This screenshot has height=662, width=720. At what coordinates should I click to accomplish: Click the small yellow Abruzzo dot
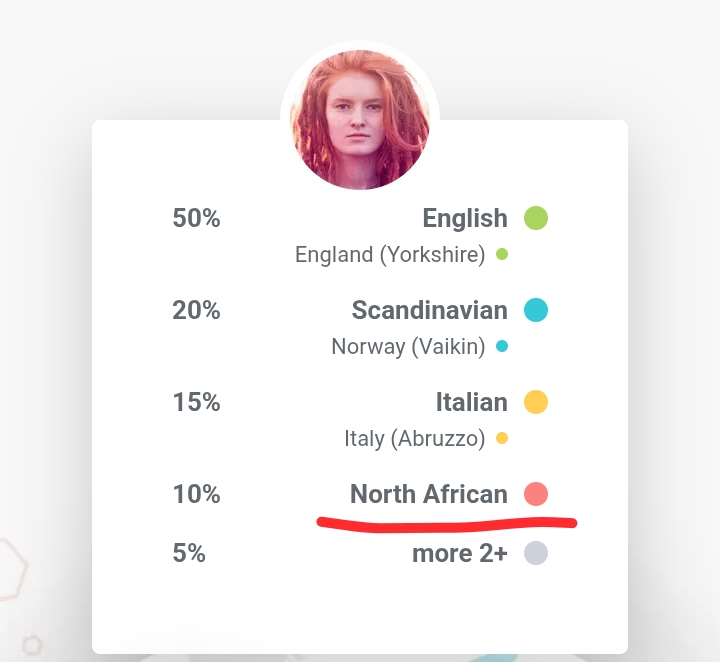(502, 438)
